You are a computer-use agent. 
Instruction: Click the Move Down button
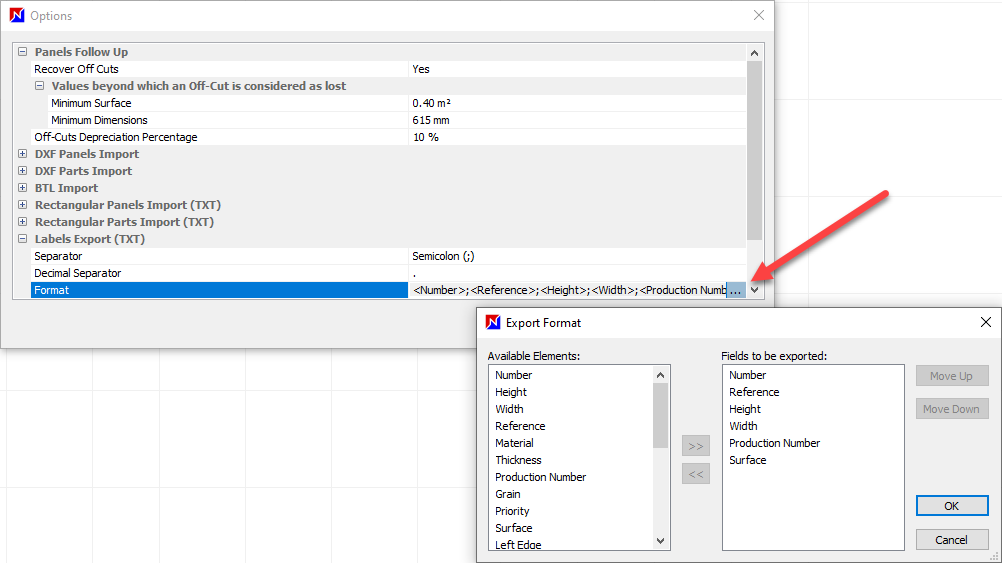tap(952, 409)
